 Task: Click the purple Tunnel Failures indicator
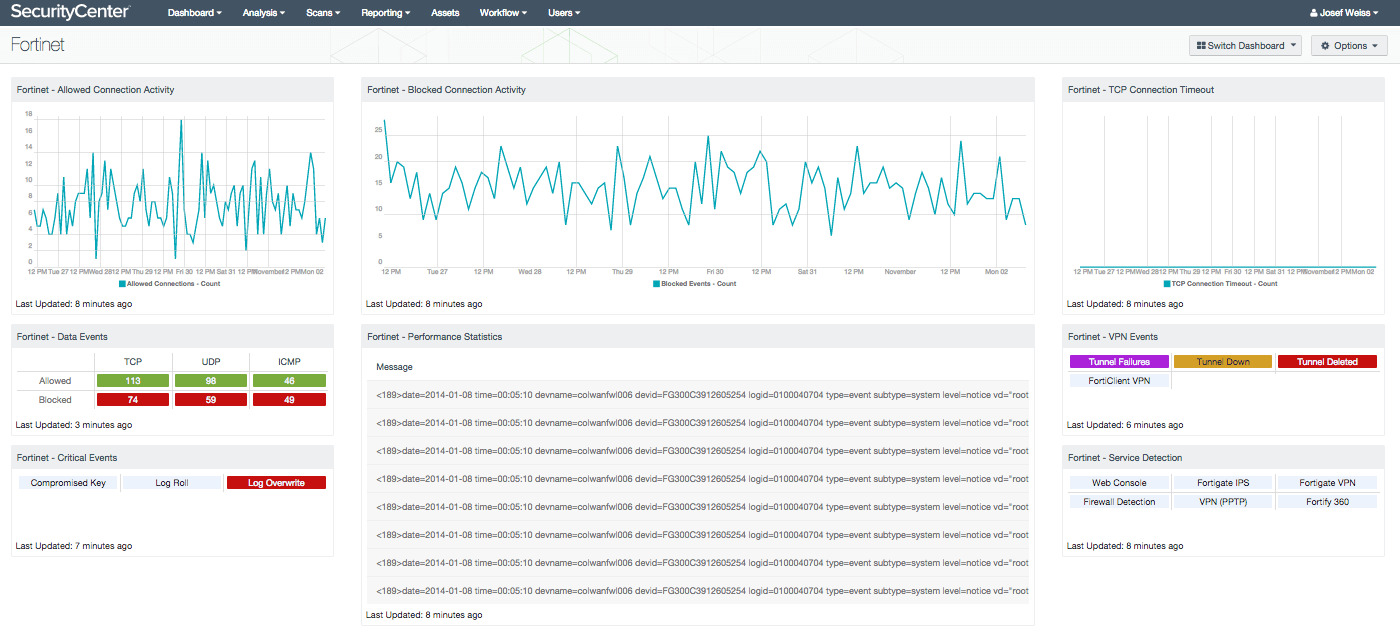pyautogui.click(x=1119, y=362)
